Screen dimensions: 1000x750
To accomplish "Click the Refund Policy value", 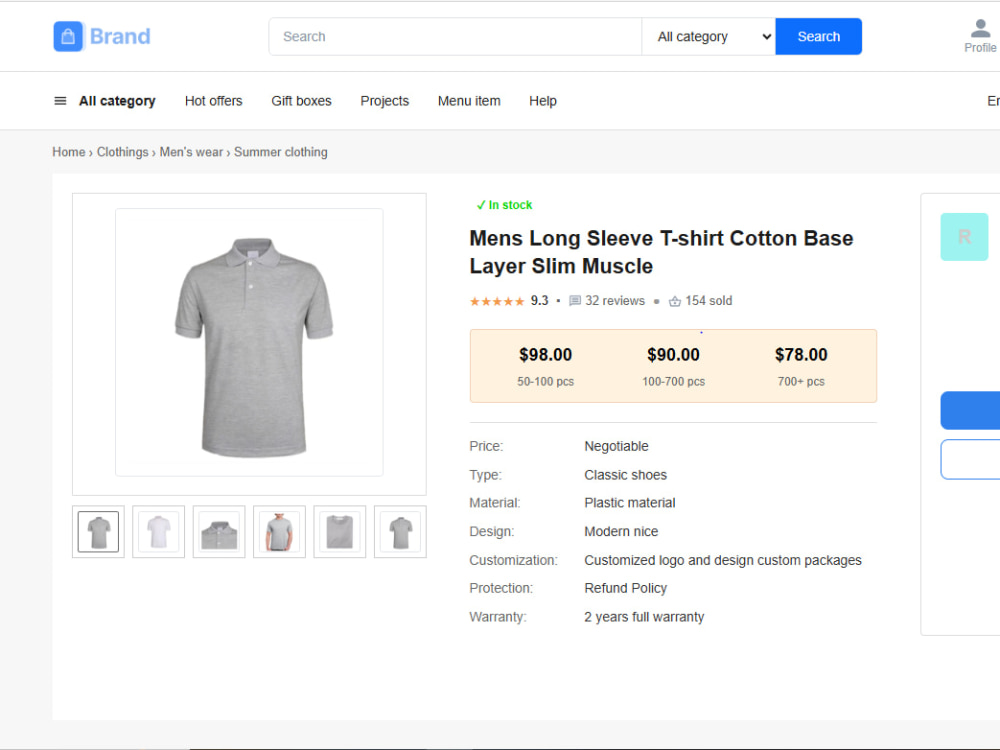I will 626,588.
